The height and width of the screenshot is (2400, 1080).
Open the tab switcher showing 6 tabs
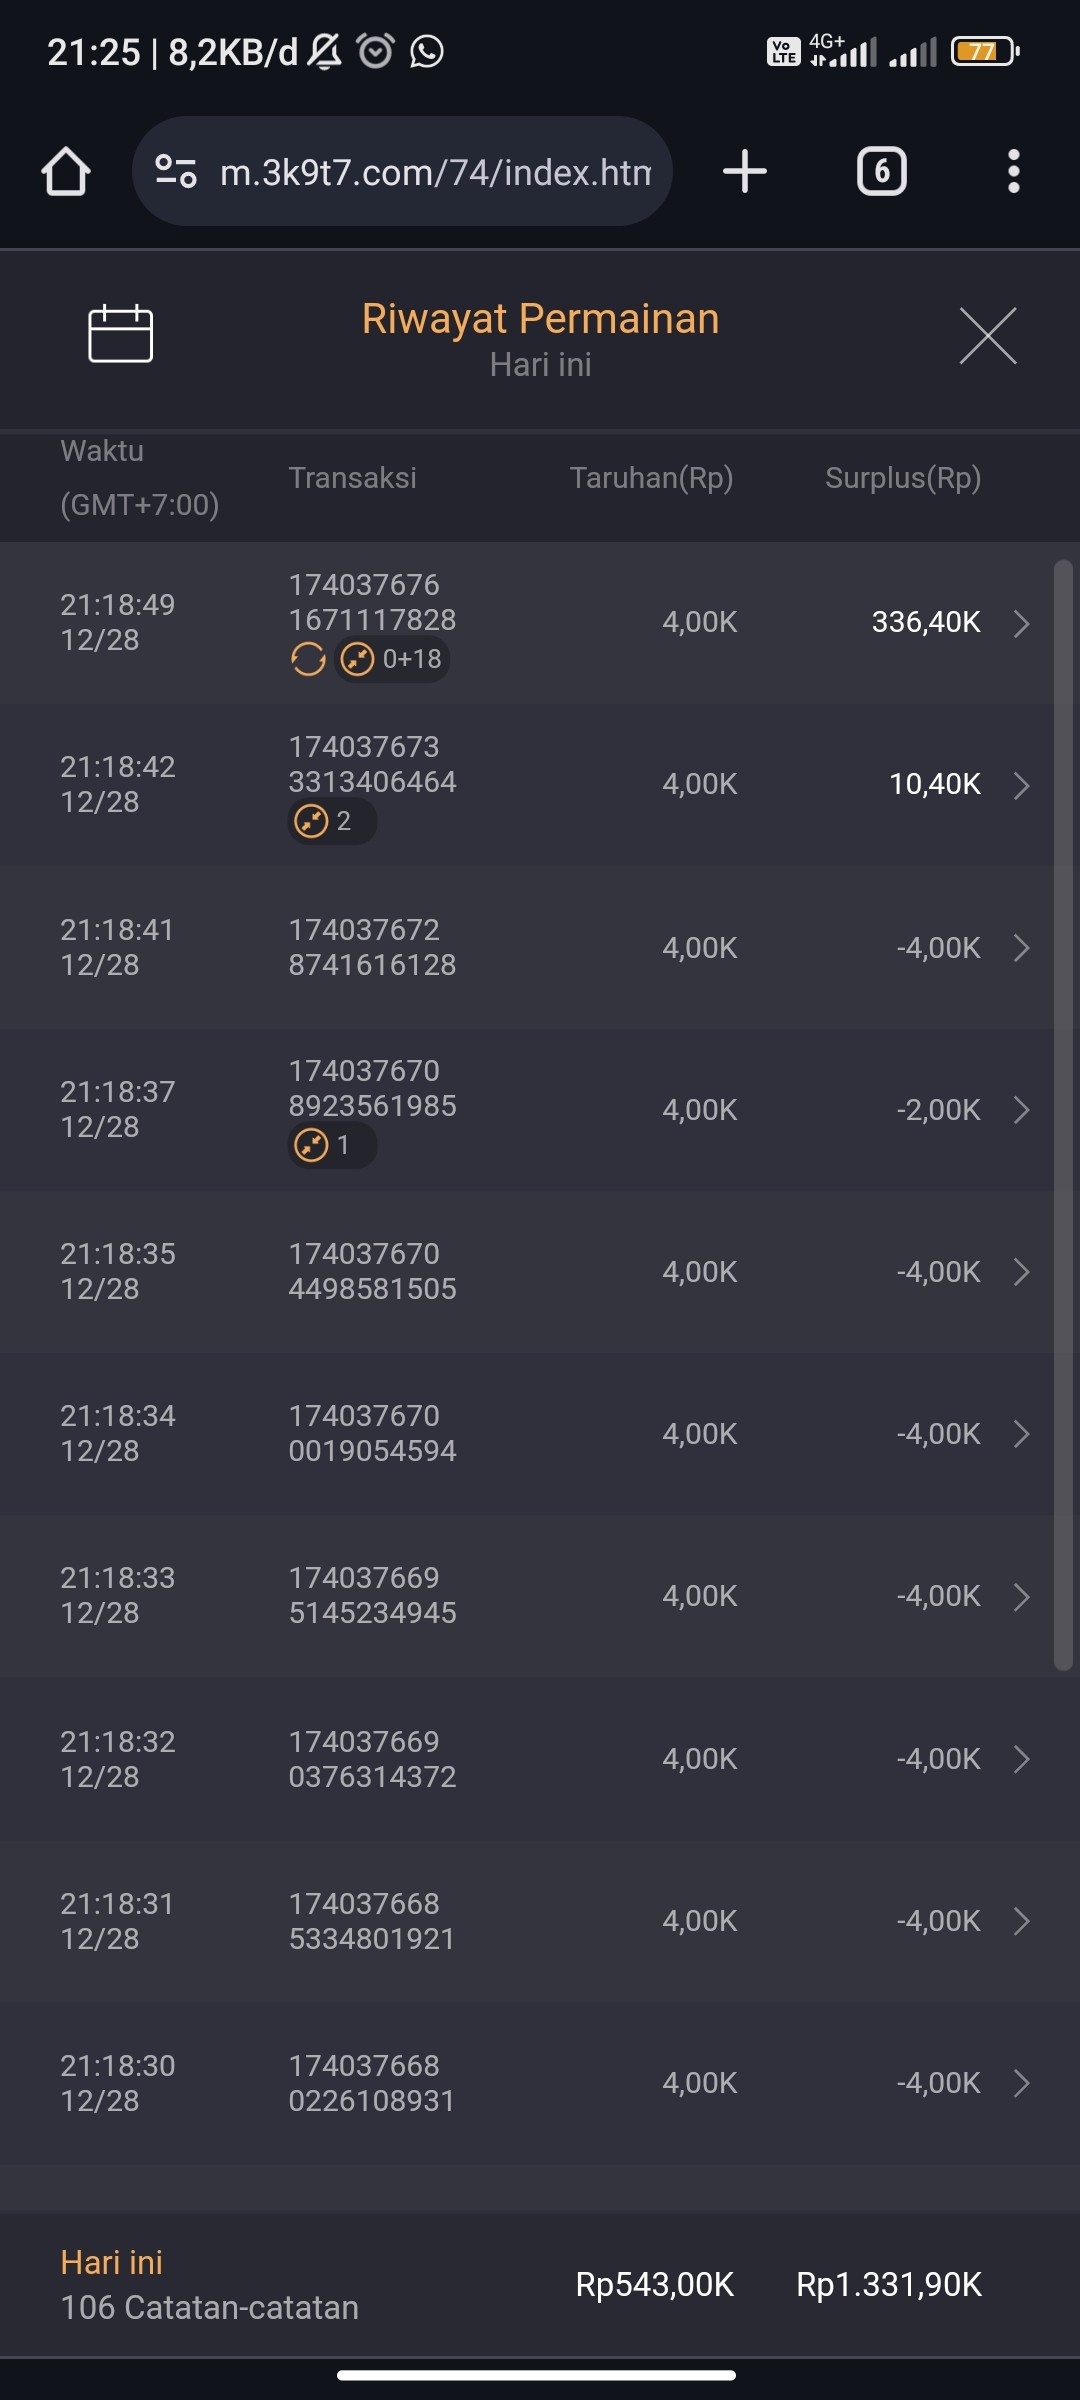[881, 172]
